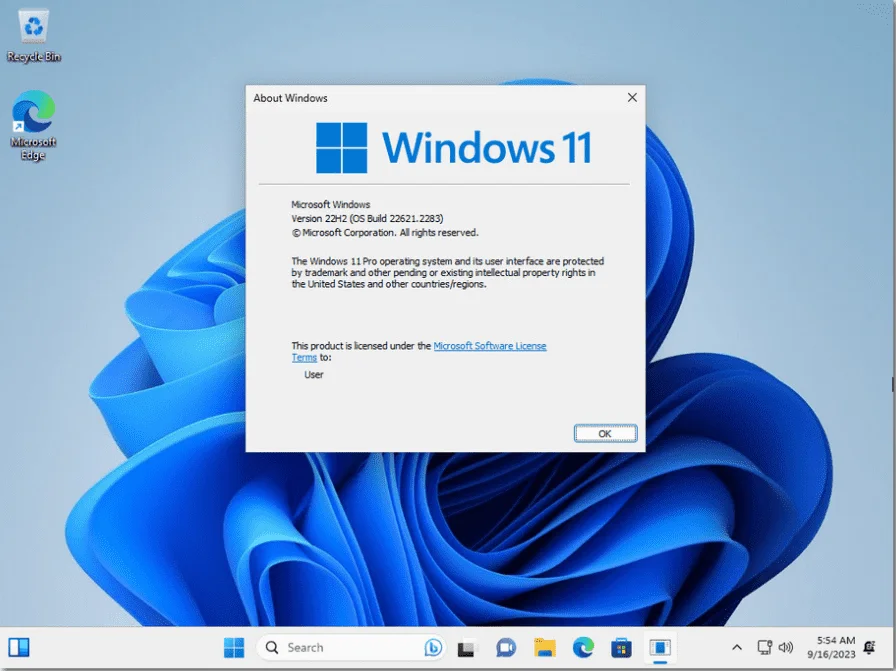Click the 'Microsoft Windows' text line

(x=331, y=204)
